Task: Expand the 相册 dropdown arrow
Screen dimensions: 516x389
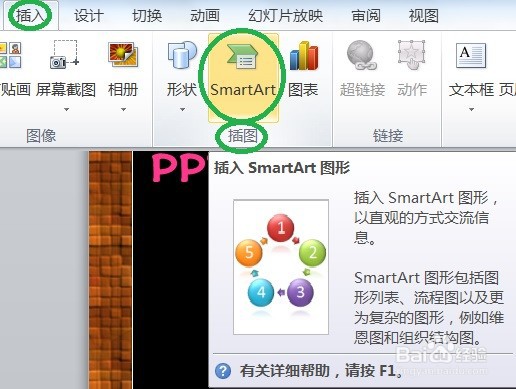Action: coord(123,109)
